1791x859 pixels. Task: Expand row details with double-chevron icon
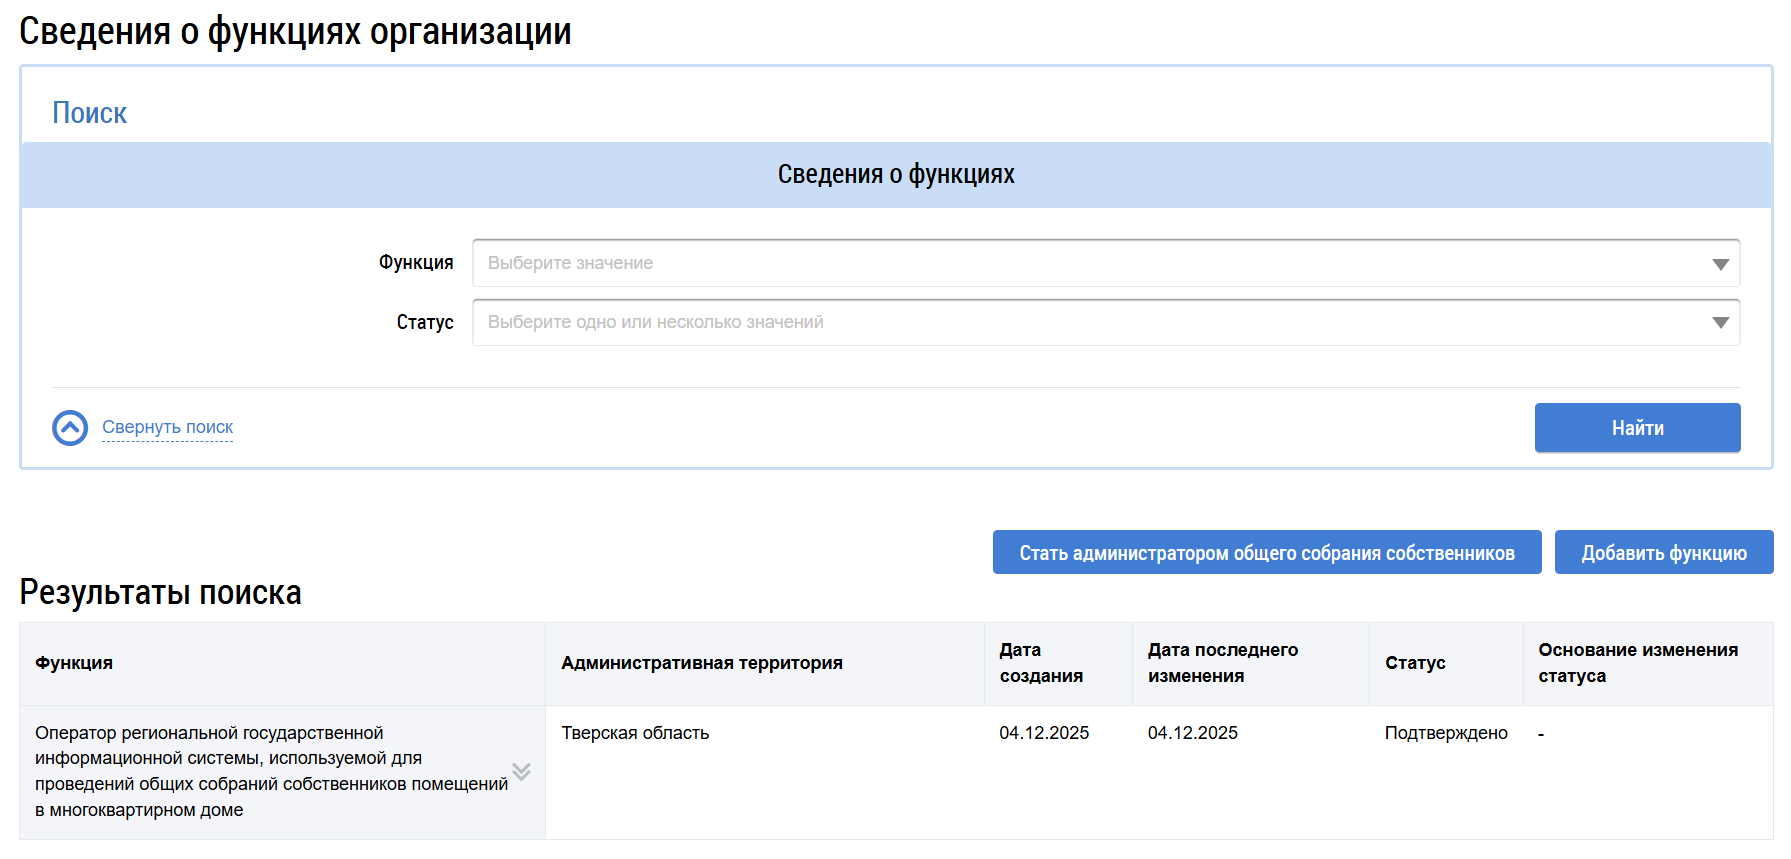pyautogui.click(x=521, y=771)
